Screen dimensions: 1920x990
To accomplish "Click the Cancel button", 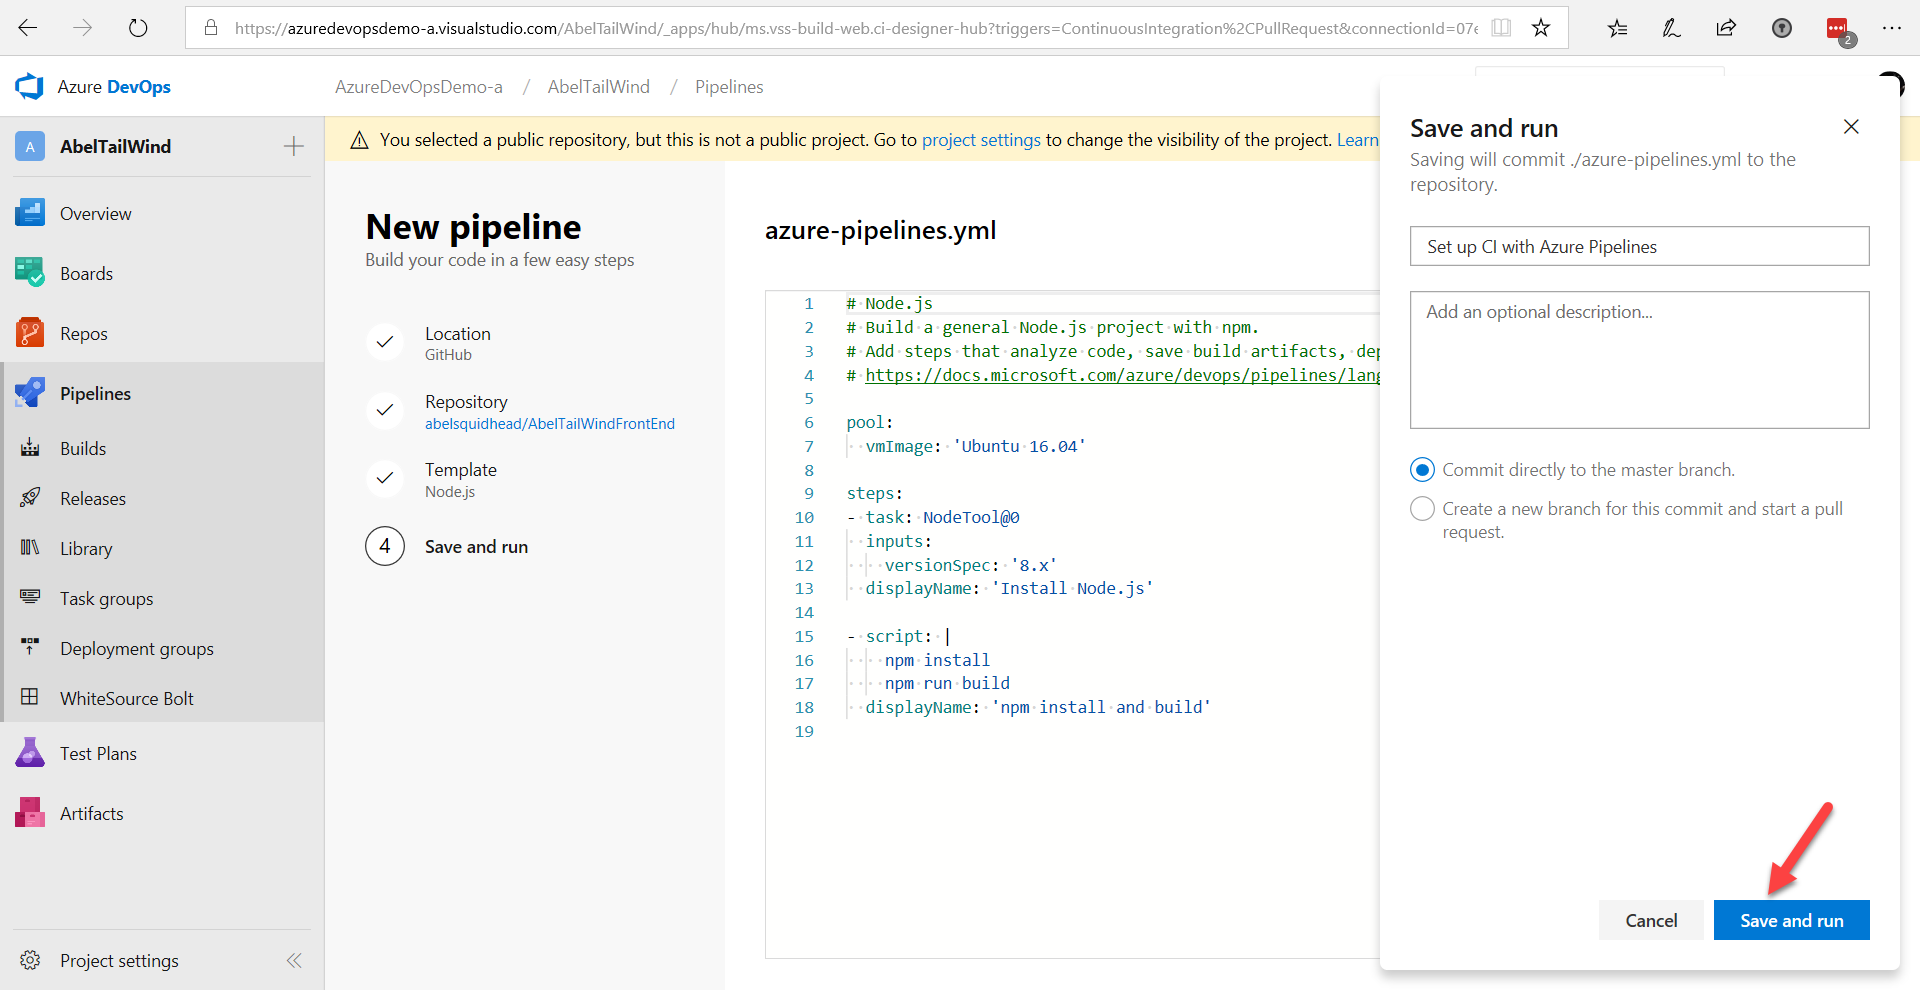I will pos(1651,920).
